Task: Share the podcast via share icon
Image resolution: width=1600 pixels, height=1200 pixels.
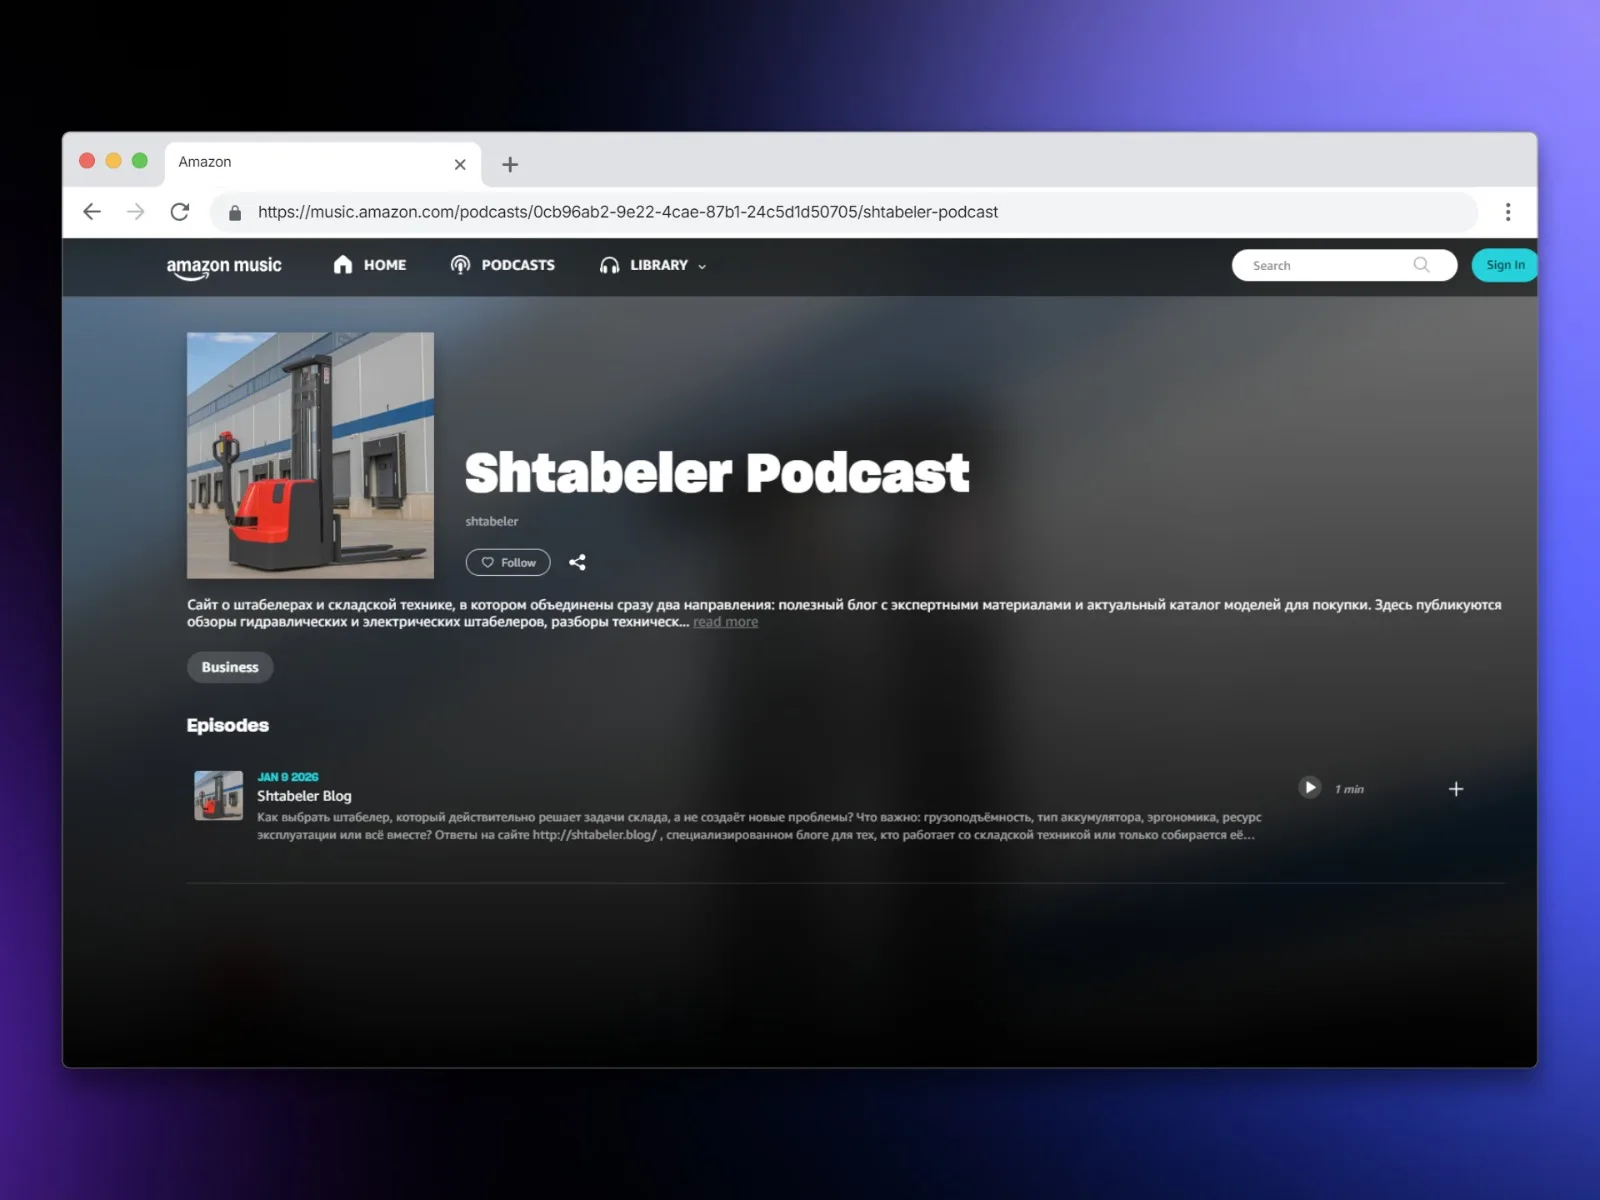Action: pyautogui.click(x=577, y=562)
